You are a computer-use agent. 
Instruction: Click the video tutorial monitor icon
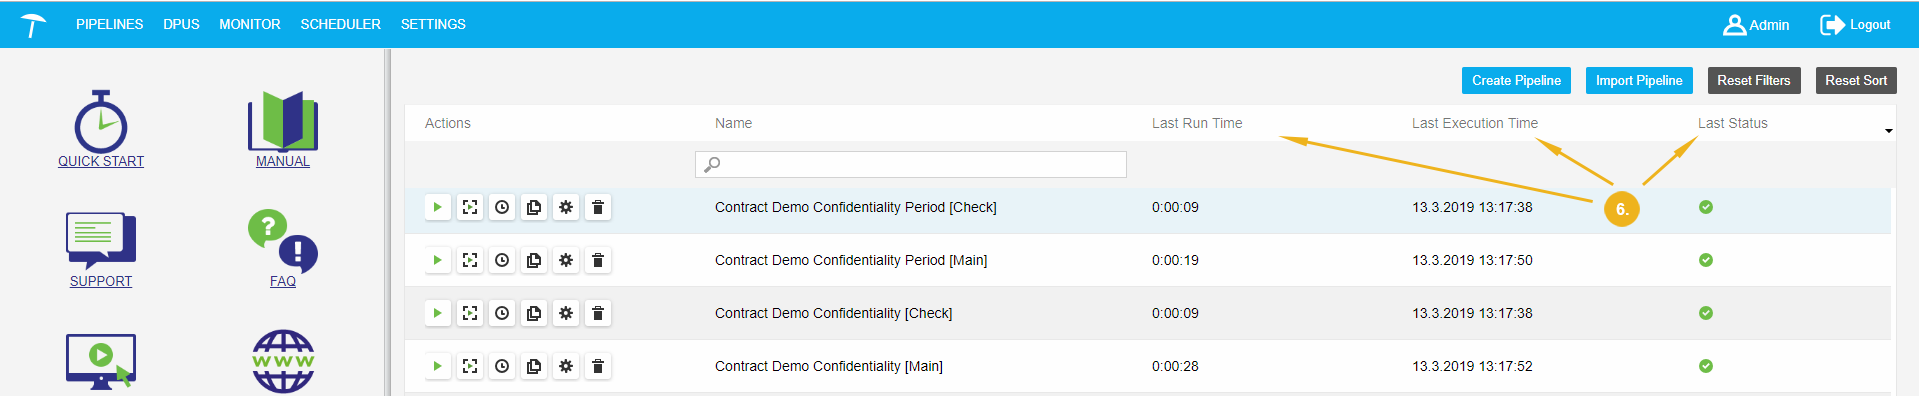click(101, 361)
